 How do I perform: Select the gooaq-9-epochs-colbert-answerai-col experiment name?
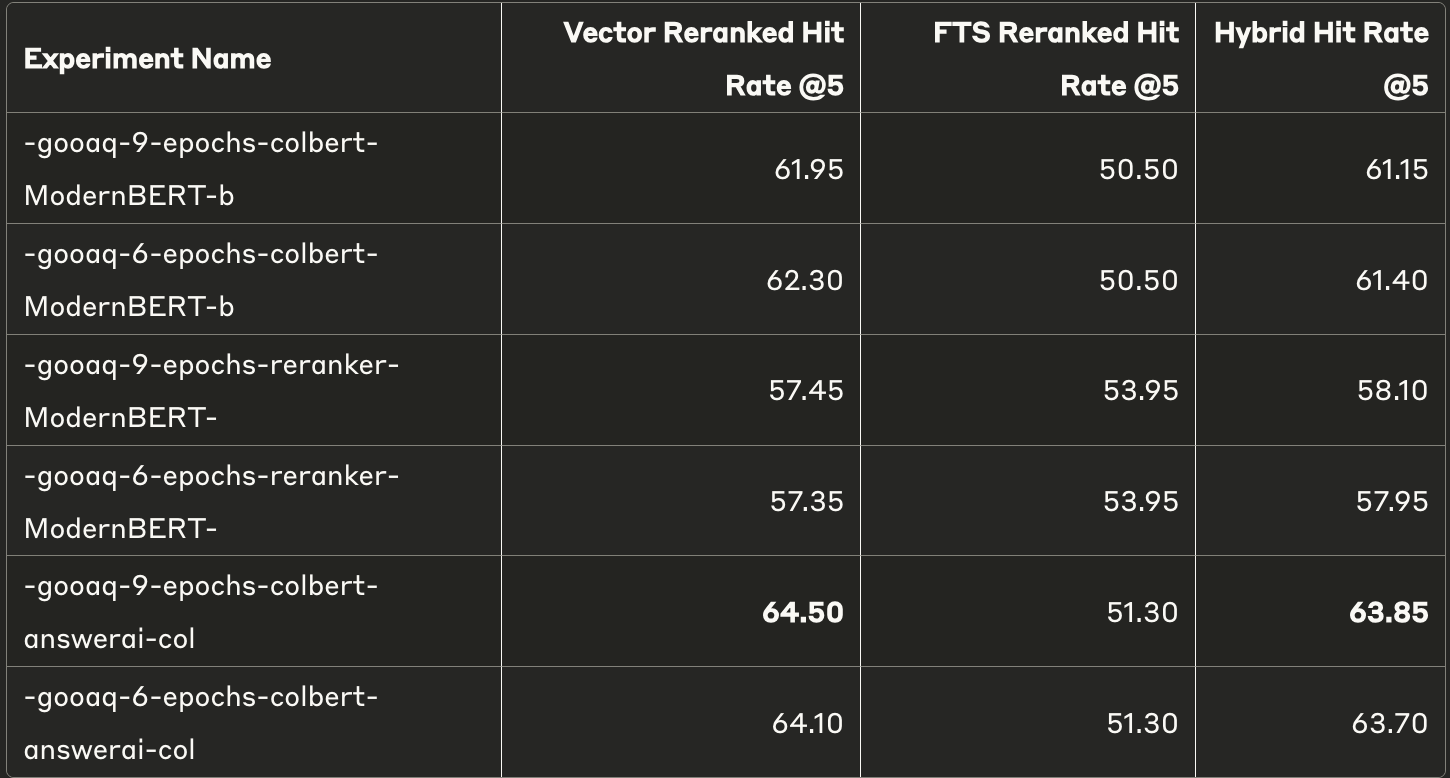point(201,612)
